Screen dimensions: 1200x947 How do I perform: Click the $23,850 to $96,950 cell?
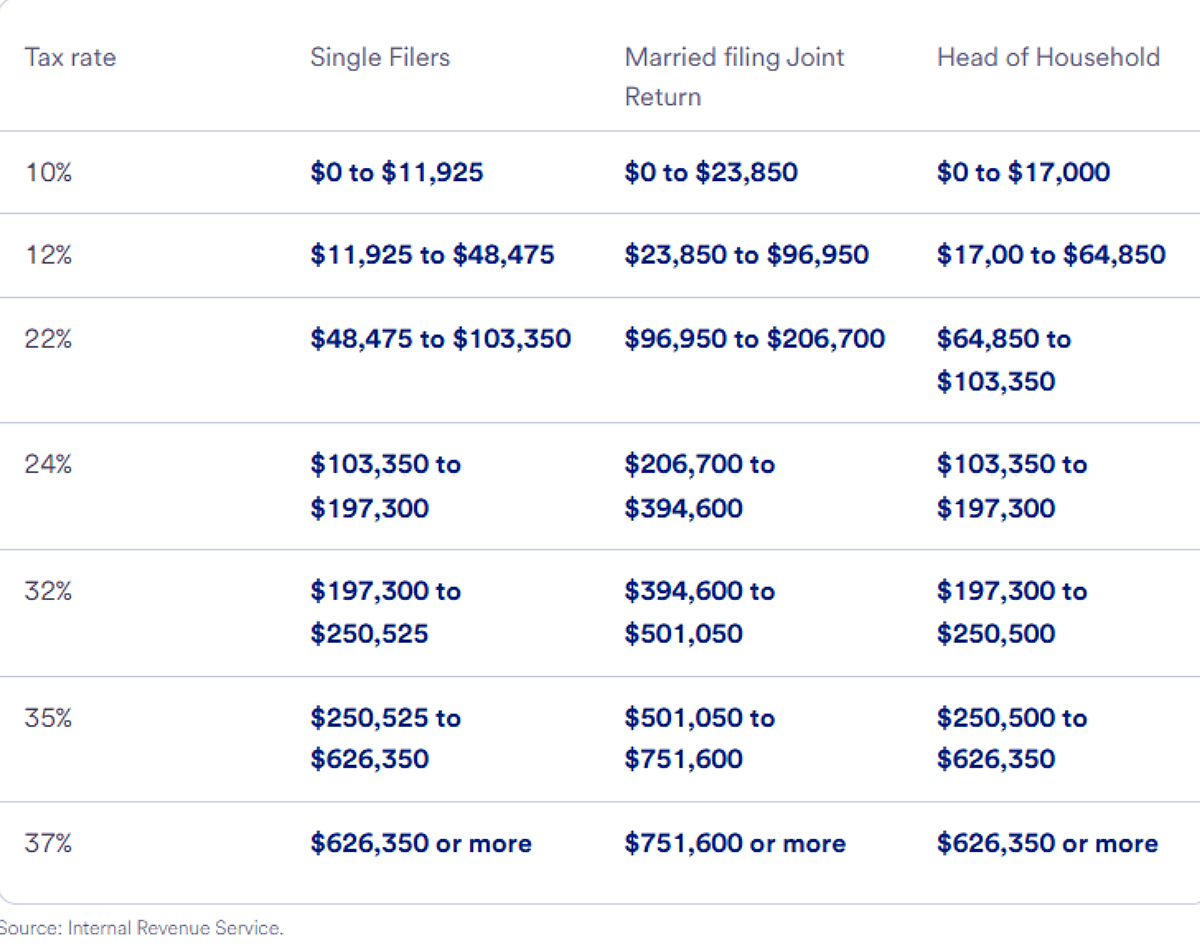tap(746, 255)
